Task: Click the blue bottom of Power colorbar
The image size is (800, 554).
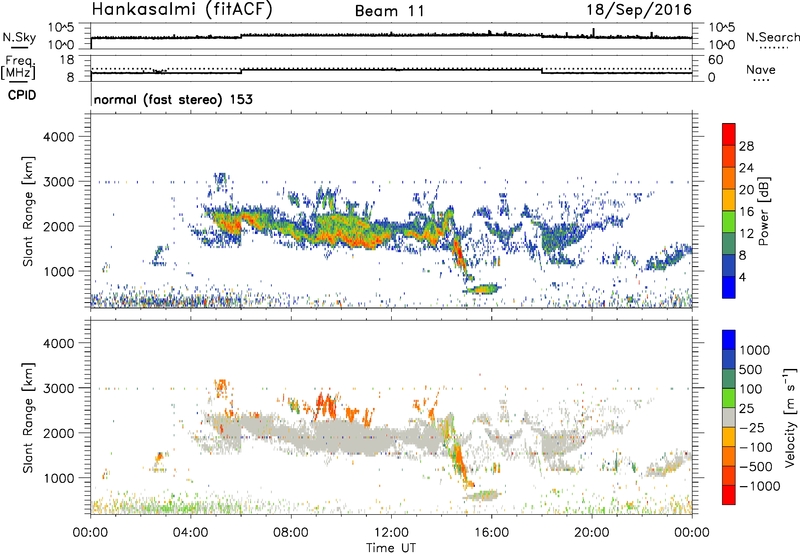Action: tap(729, 287)
